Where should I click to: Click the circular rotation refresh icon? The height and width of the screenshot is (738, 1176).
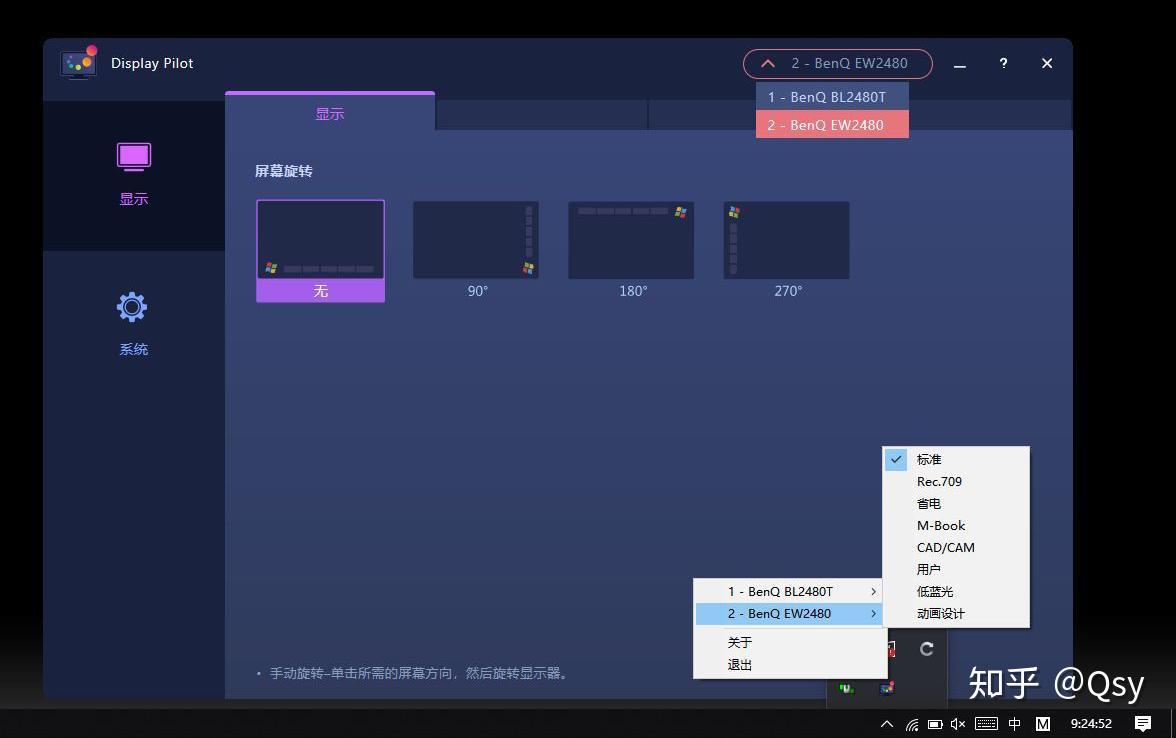tap(925, 648)
